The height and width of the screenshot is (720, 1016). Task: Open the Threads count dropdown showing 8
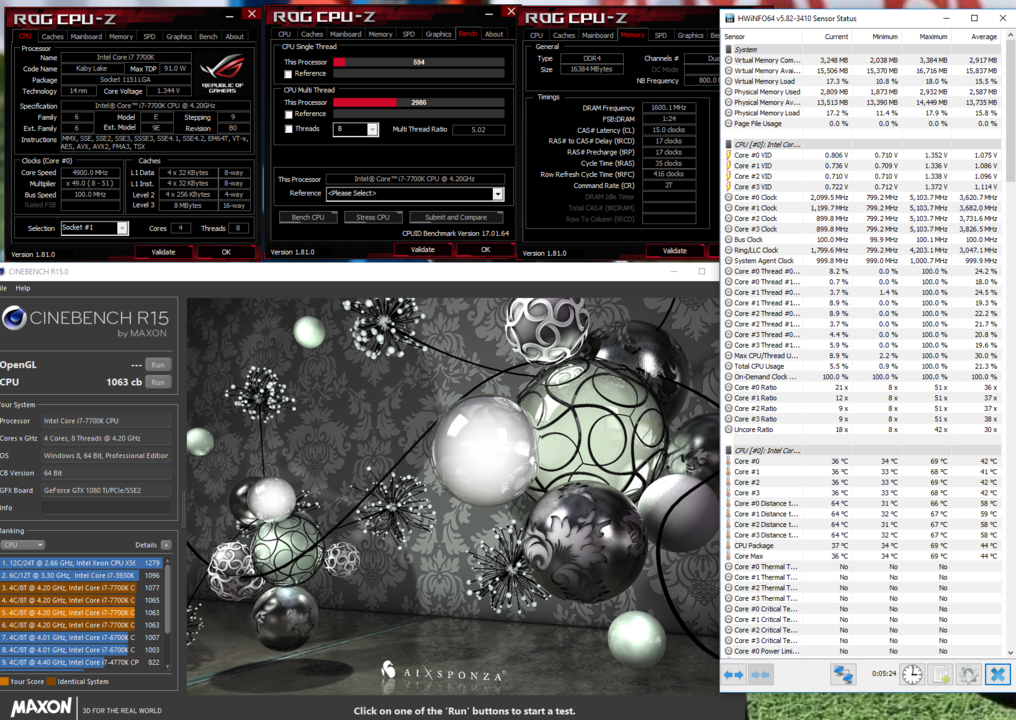pyautogui.click(x=373, y=130)
